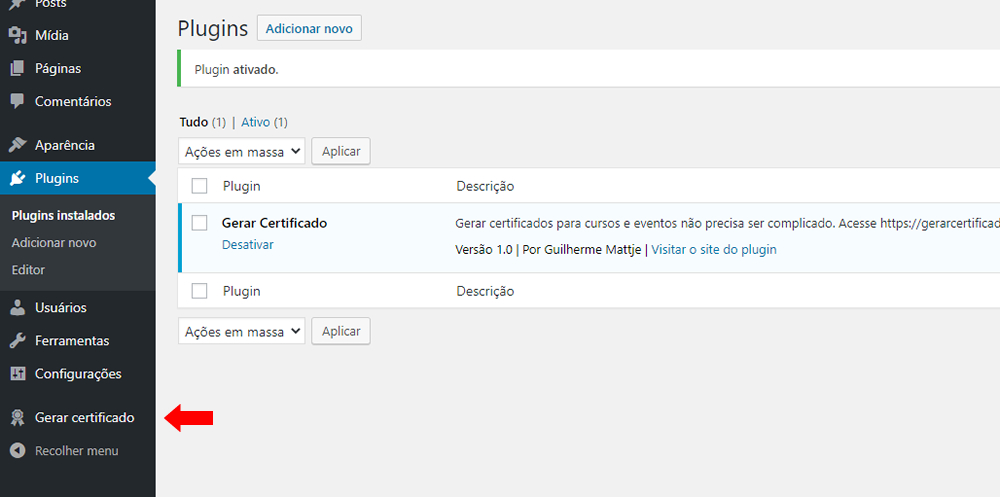Tick the select-all checkbox in table footer
Screen dimensions: 1000x497
tap(200, 291)
